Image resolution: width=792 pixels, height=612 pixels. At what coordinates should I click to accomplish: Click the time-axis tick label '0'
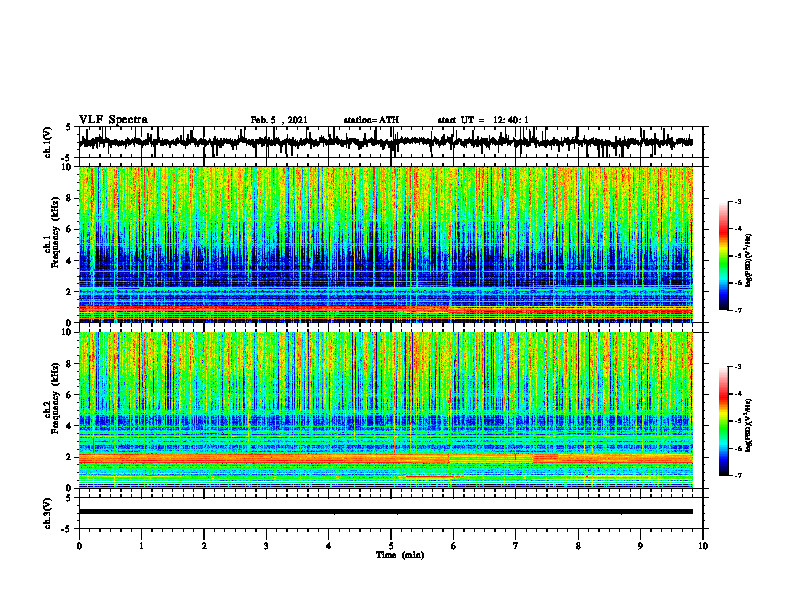pyautogui.click(x=79, y=546)
